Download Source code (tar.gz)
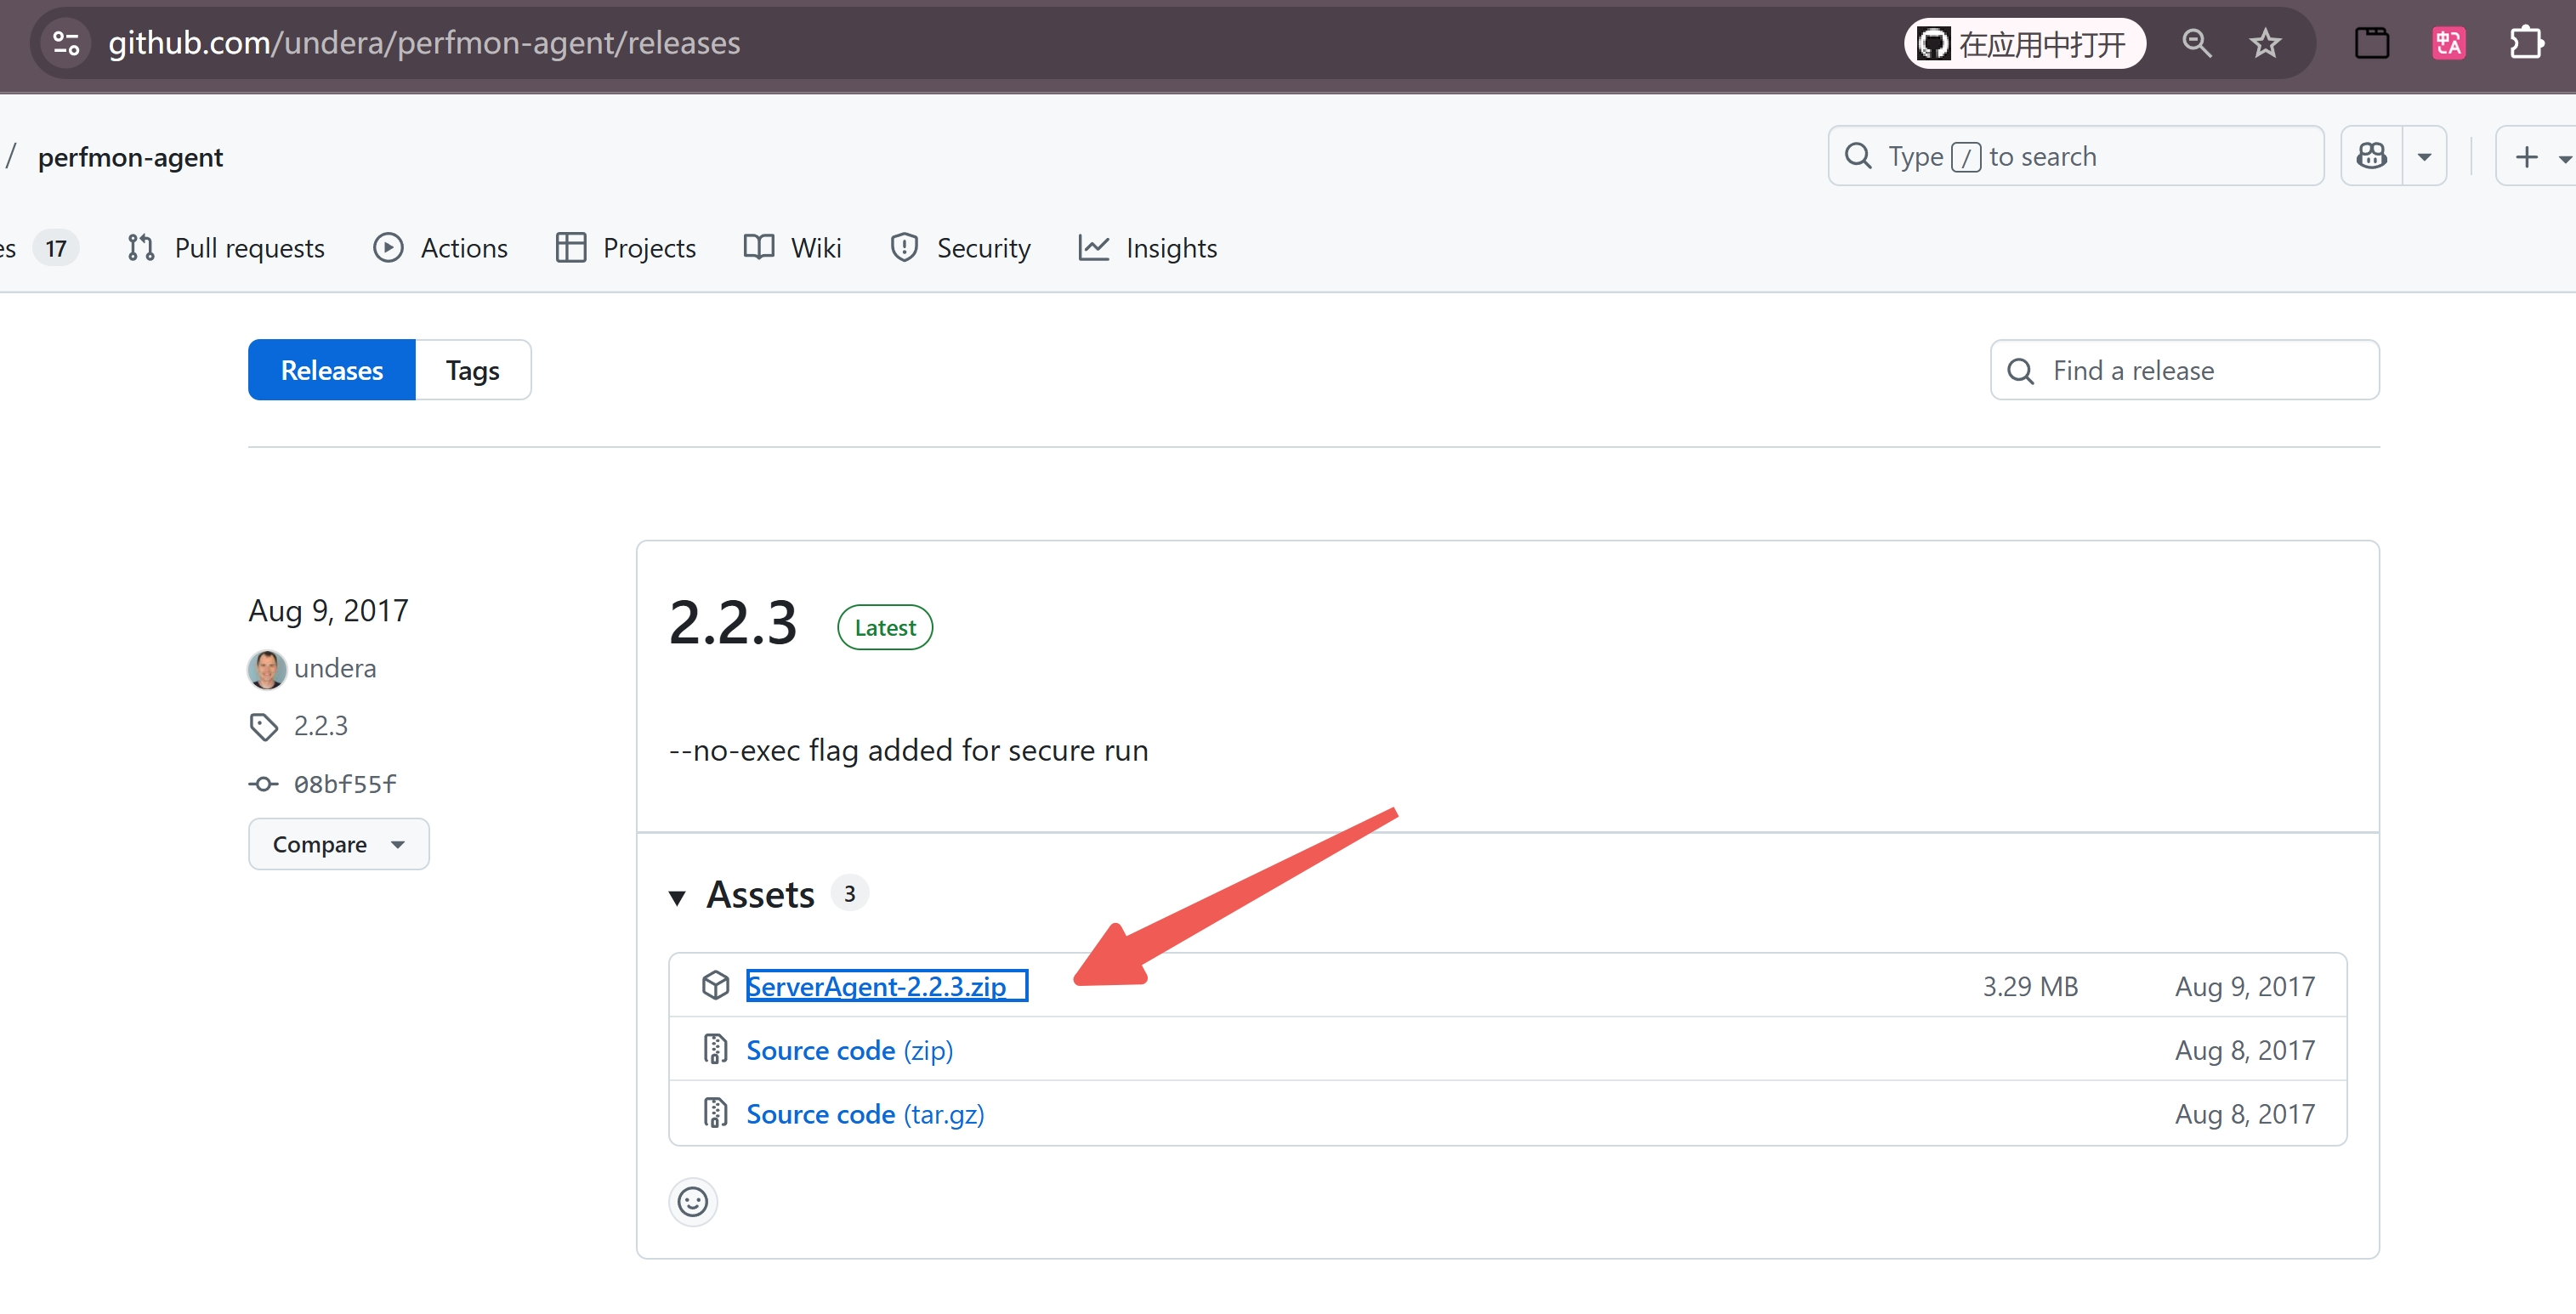This screenshot has height=1314, width=2576. [x=865, y=1114]
